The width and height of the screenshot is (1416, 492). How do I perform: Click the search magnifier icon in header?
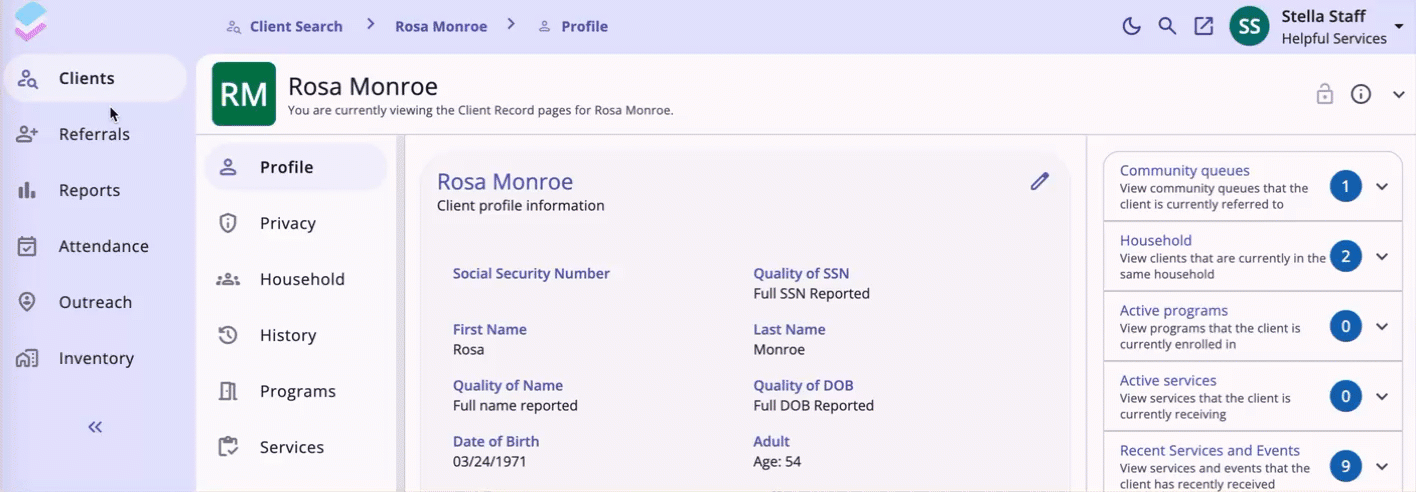click(1167, 27)
